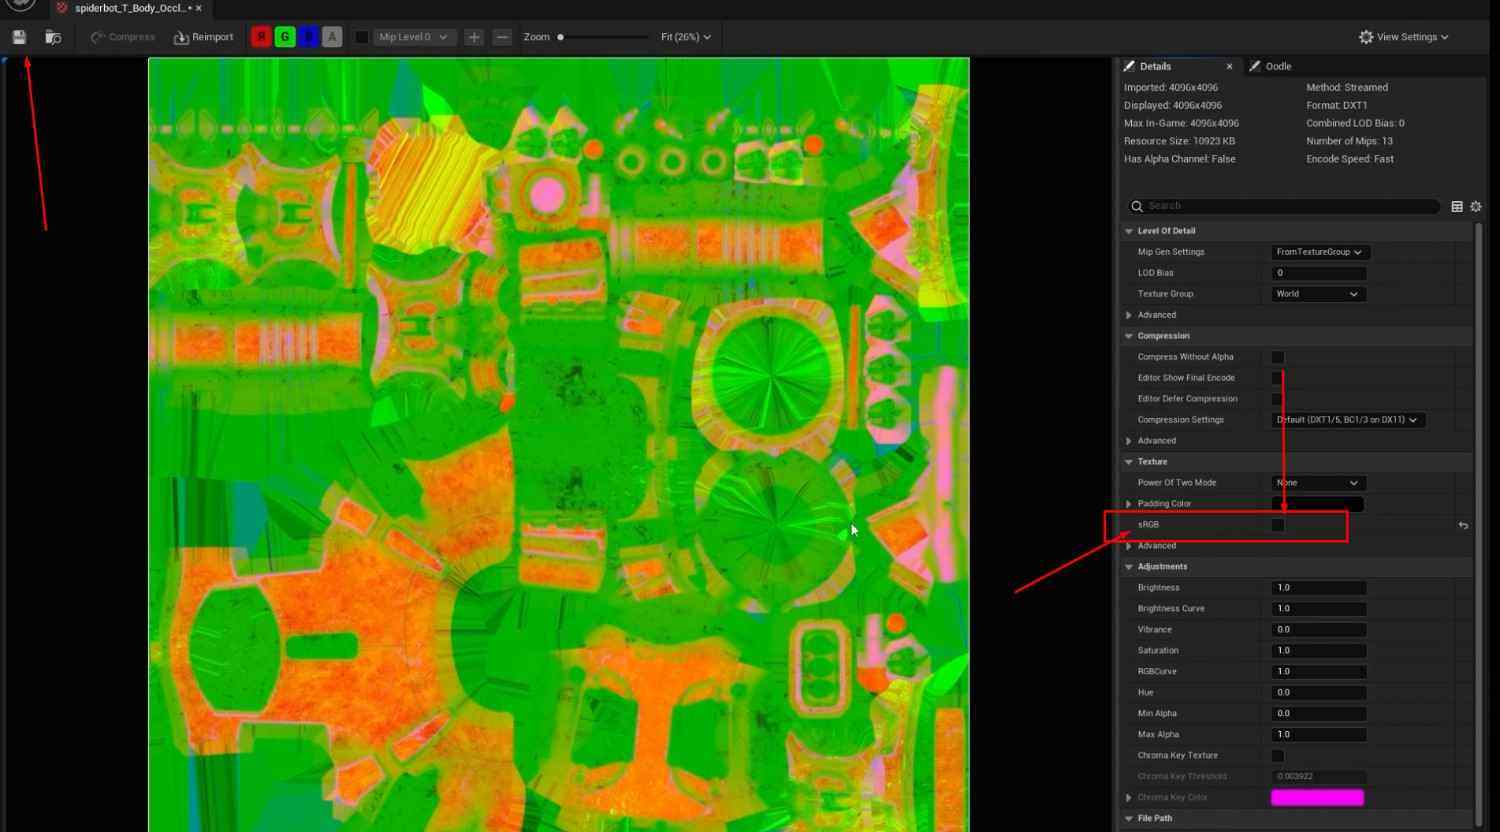
Task: Click the Brightness value field
Action: pos(1319,588)
